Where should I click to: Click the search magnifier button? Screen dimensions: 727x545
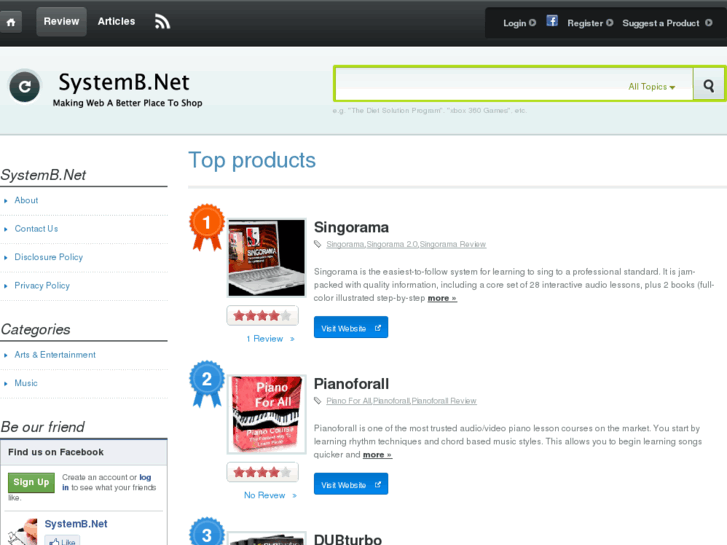pyautogui.click(x=708, y=85)
